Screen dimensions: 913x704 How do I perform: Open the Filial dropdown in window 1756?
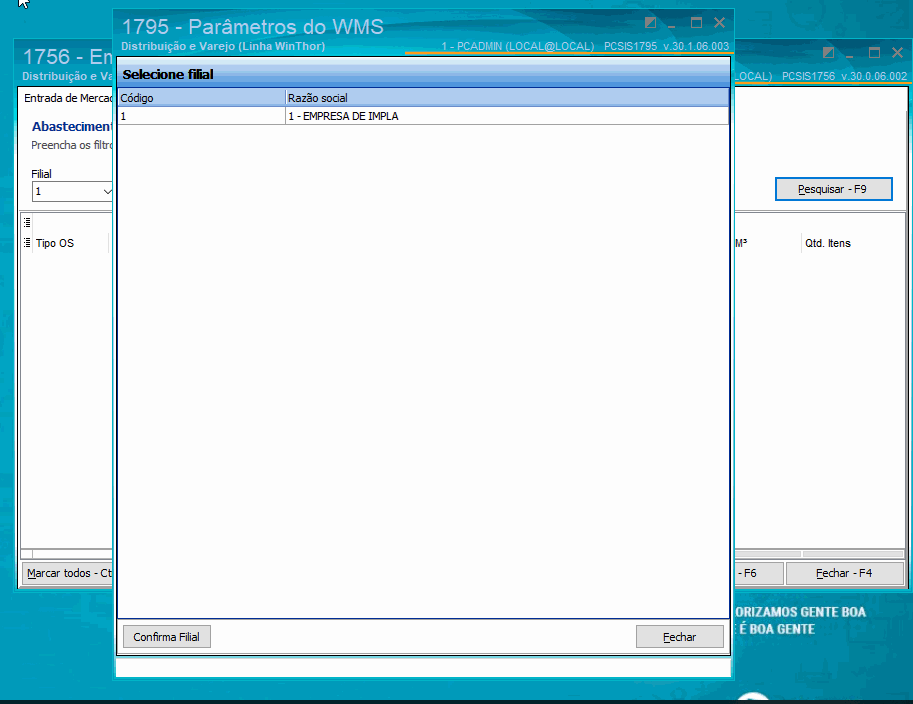point(107,192)
